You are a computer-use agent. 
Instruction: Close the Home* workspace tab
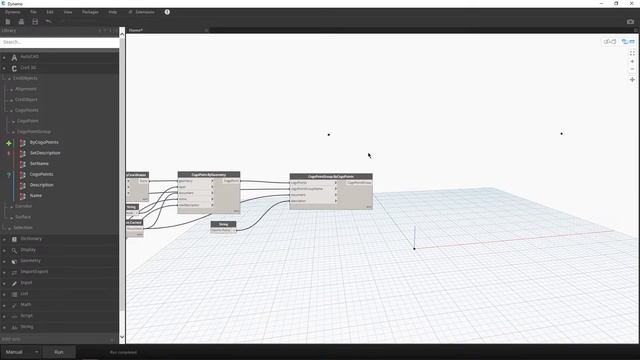coord(206,30)
